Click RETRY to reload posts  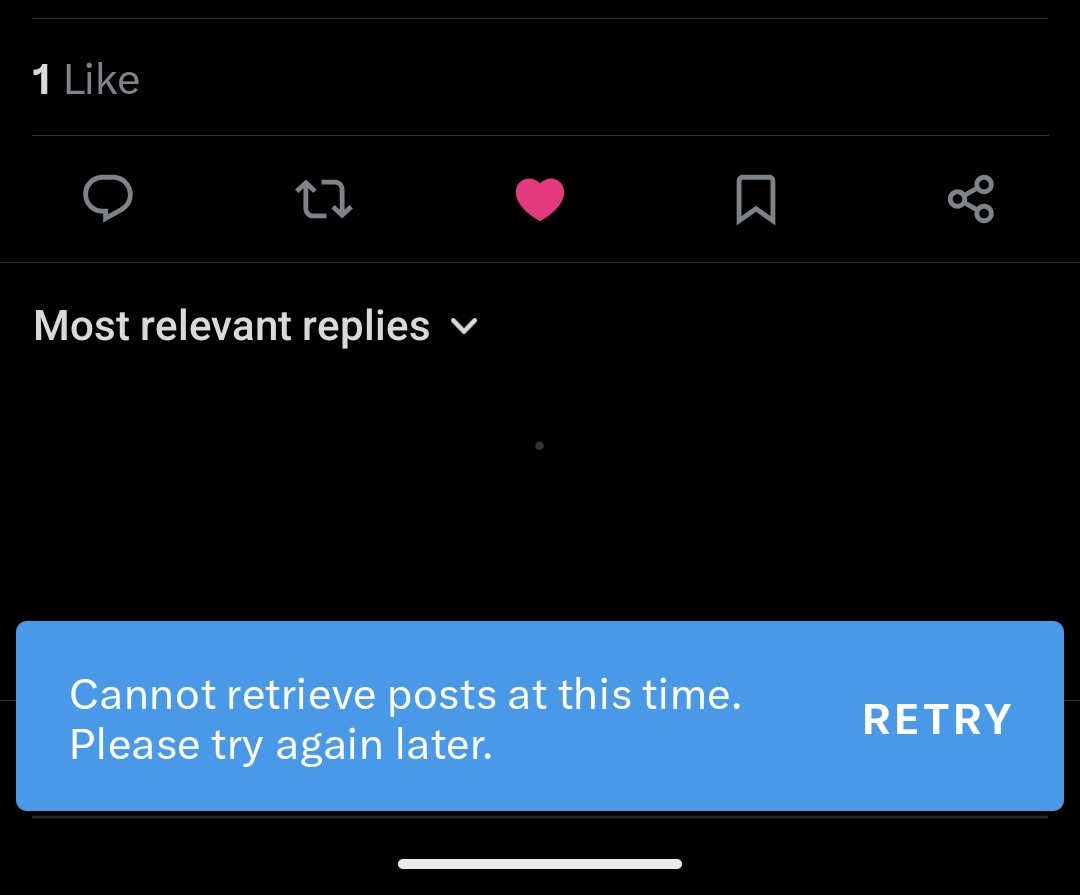point(937,719)
